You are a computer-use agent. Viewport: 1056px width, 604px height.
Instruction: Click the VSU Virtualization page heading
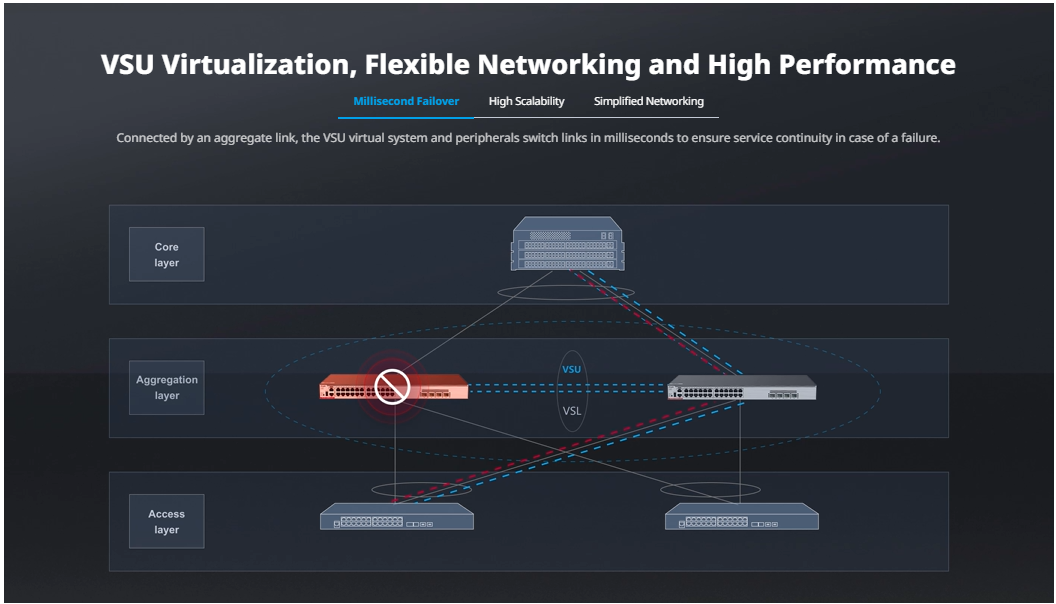(528, 65)
